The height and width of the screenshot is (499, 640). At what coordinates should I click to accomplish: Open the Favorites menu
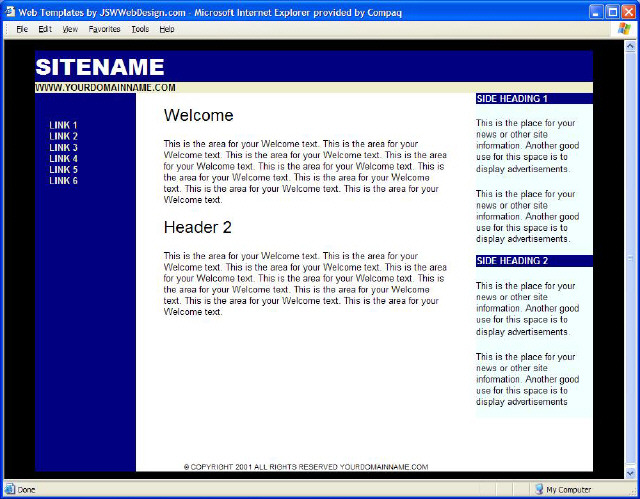pyautogui.click(x=104, y=29)
